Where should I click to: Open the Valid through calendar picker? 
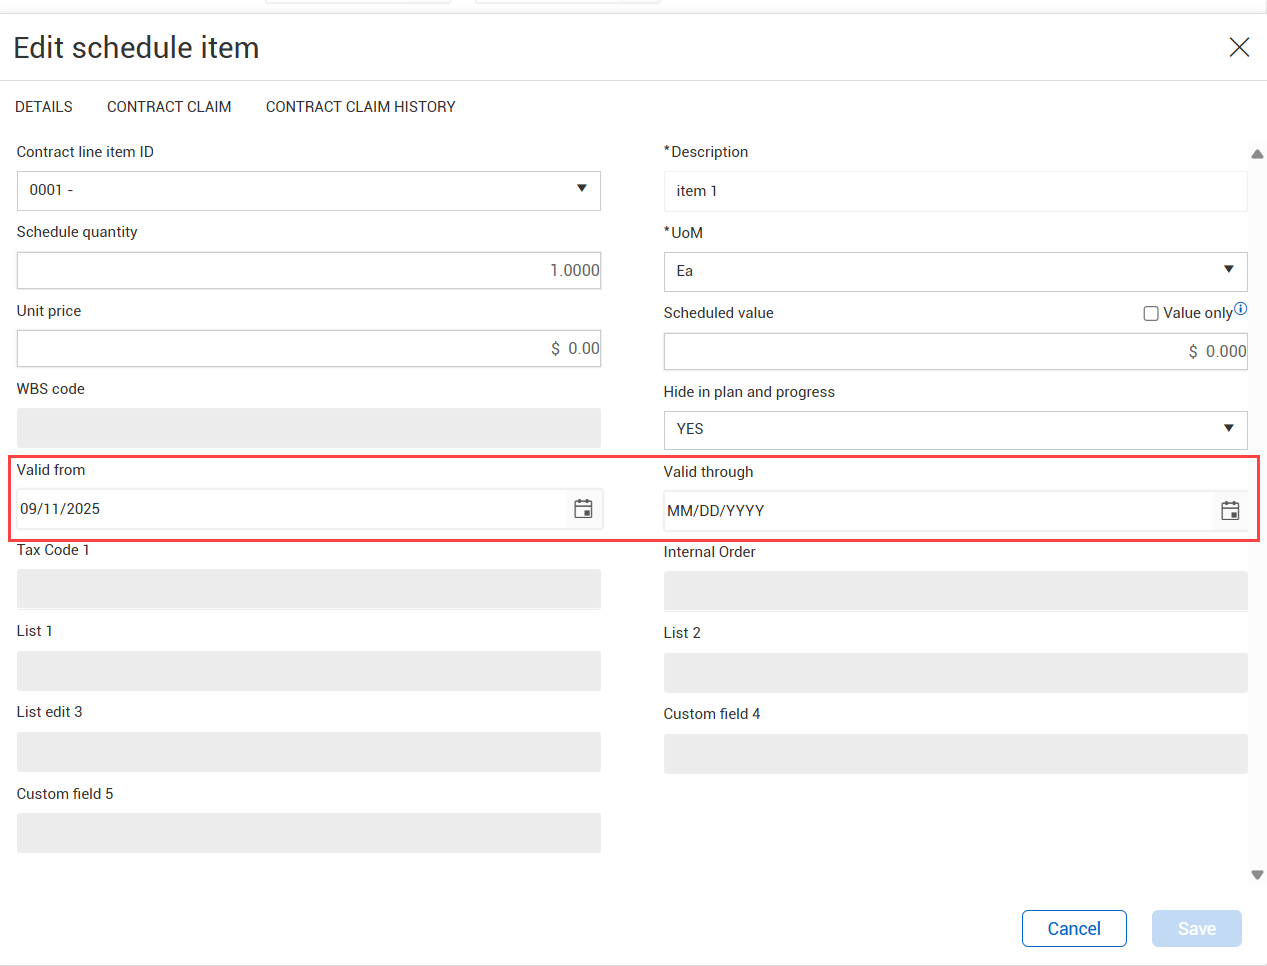coord(1230,511)
